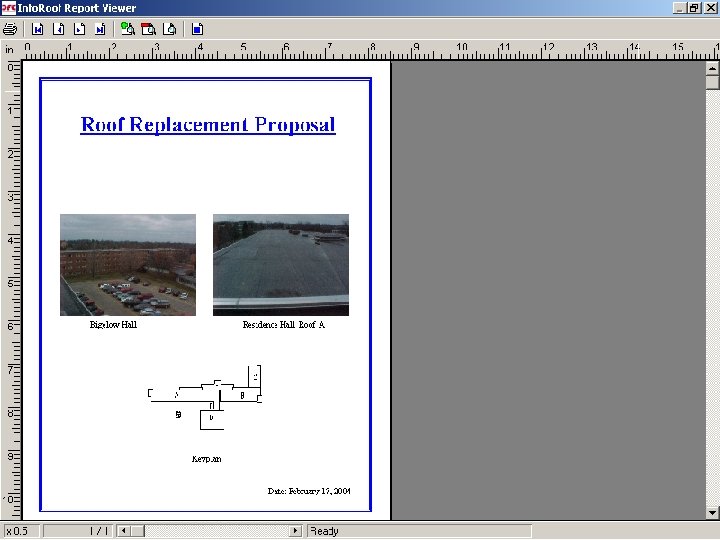Click the third magnifier page zoom icon

click(x=169, y=29)
